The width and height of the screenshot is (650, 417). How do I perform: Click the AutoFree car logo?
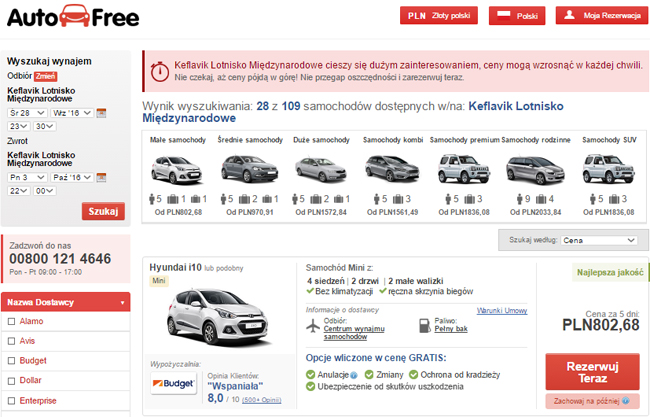coord(73,17)
